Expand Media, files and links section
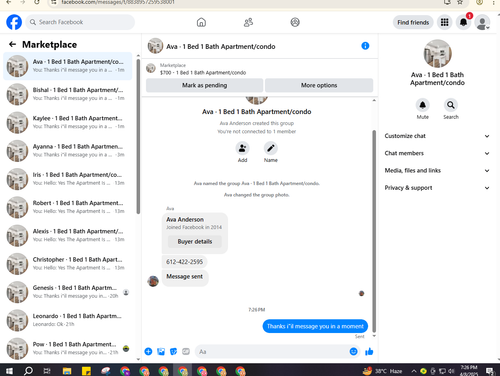Viewport: 500px width, 376px height. [437, 171]
